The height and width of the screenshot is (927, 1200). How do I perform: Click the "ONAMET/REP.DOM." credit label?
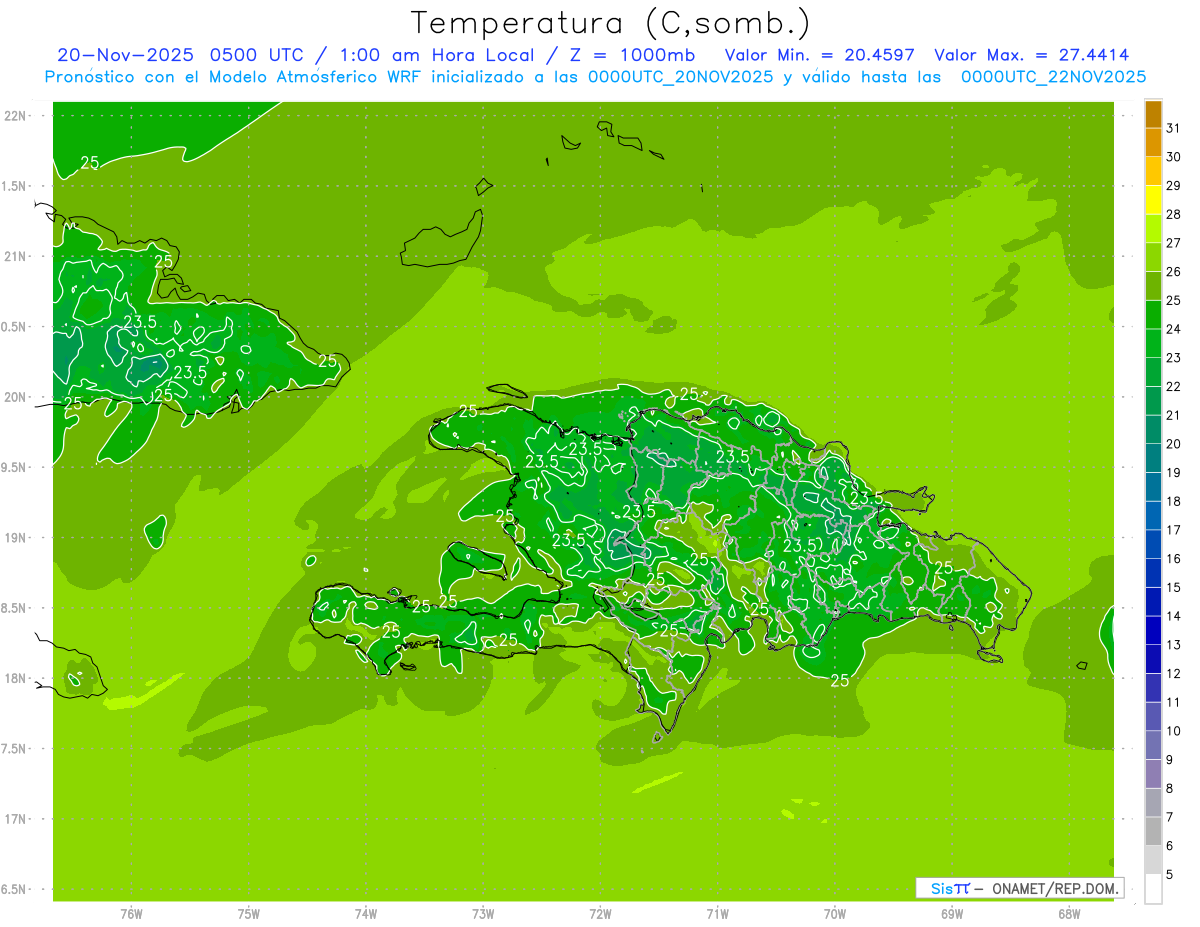point(1055,888)
